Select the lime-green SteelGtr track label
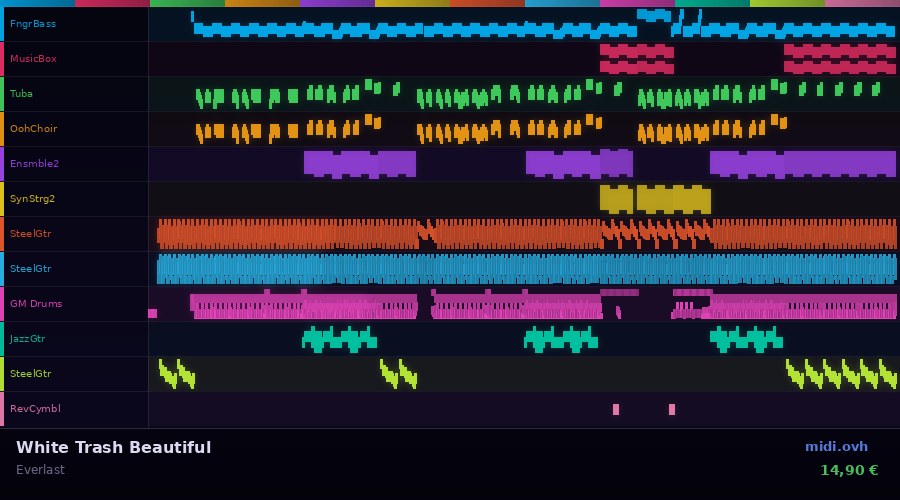900x500 pixels. pyautogui.click(x=30, y=374)
